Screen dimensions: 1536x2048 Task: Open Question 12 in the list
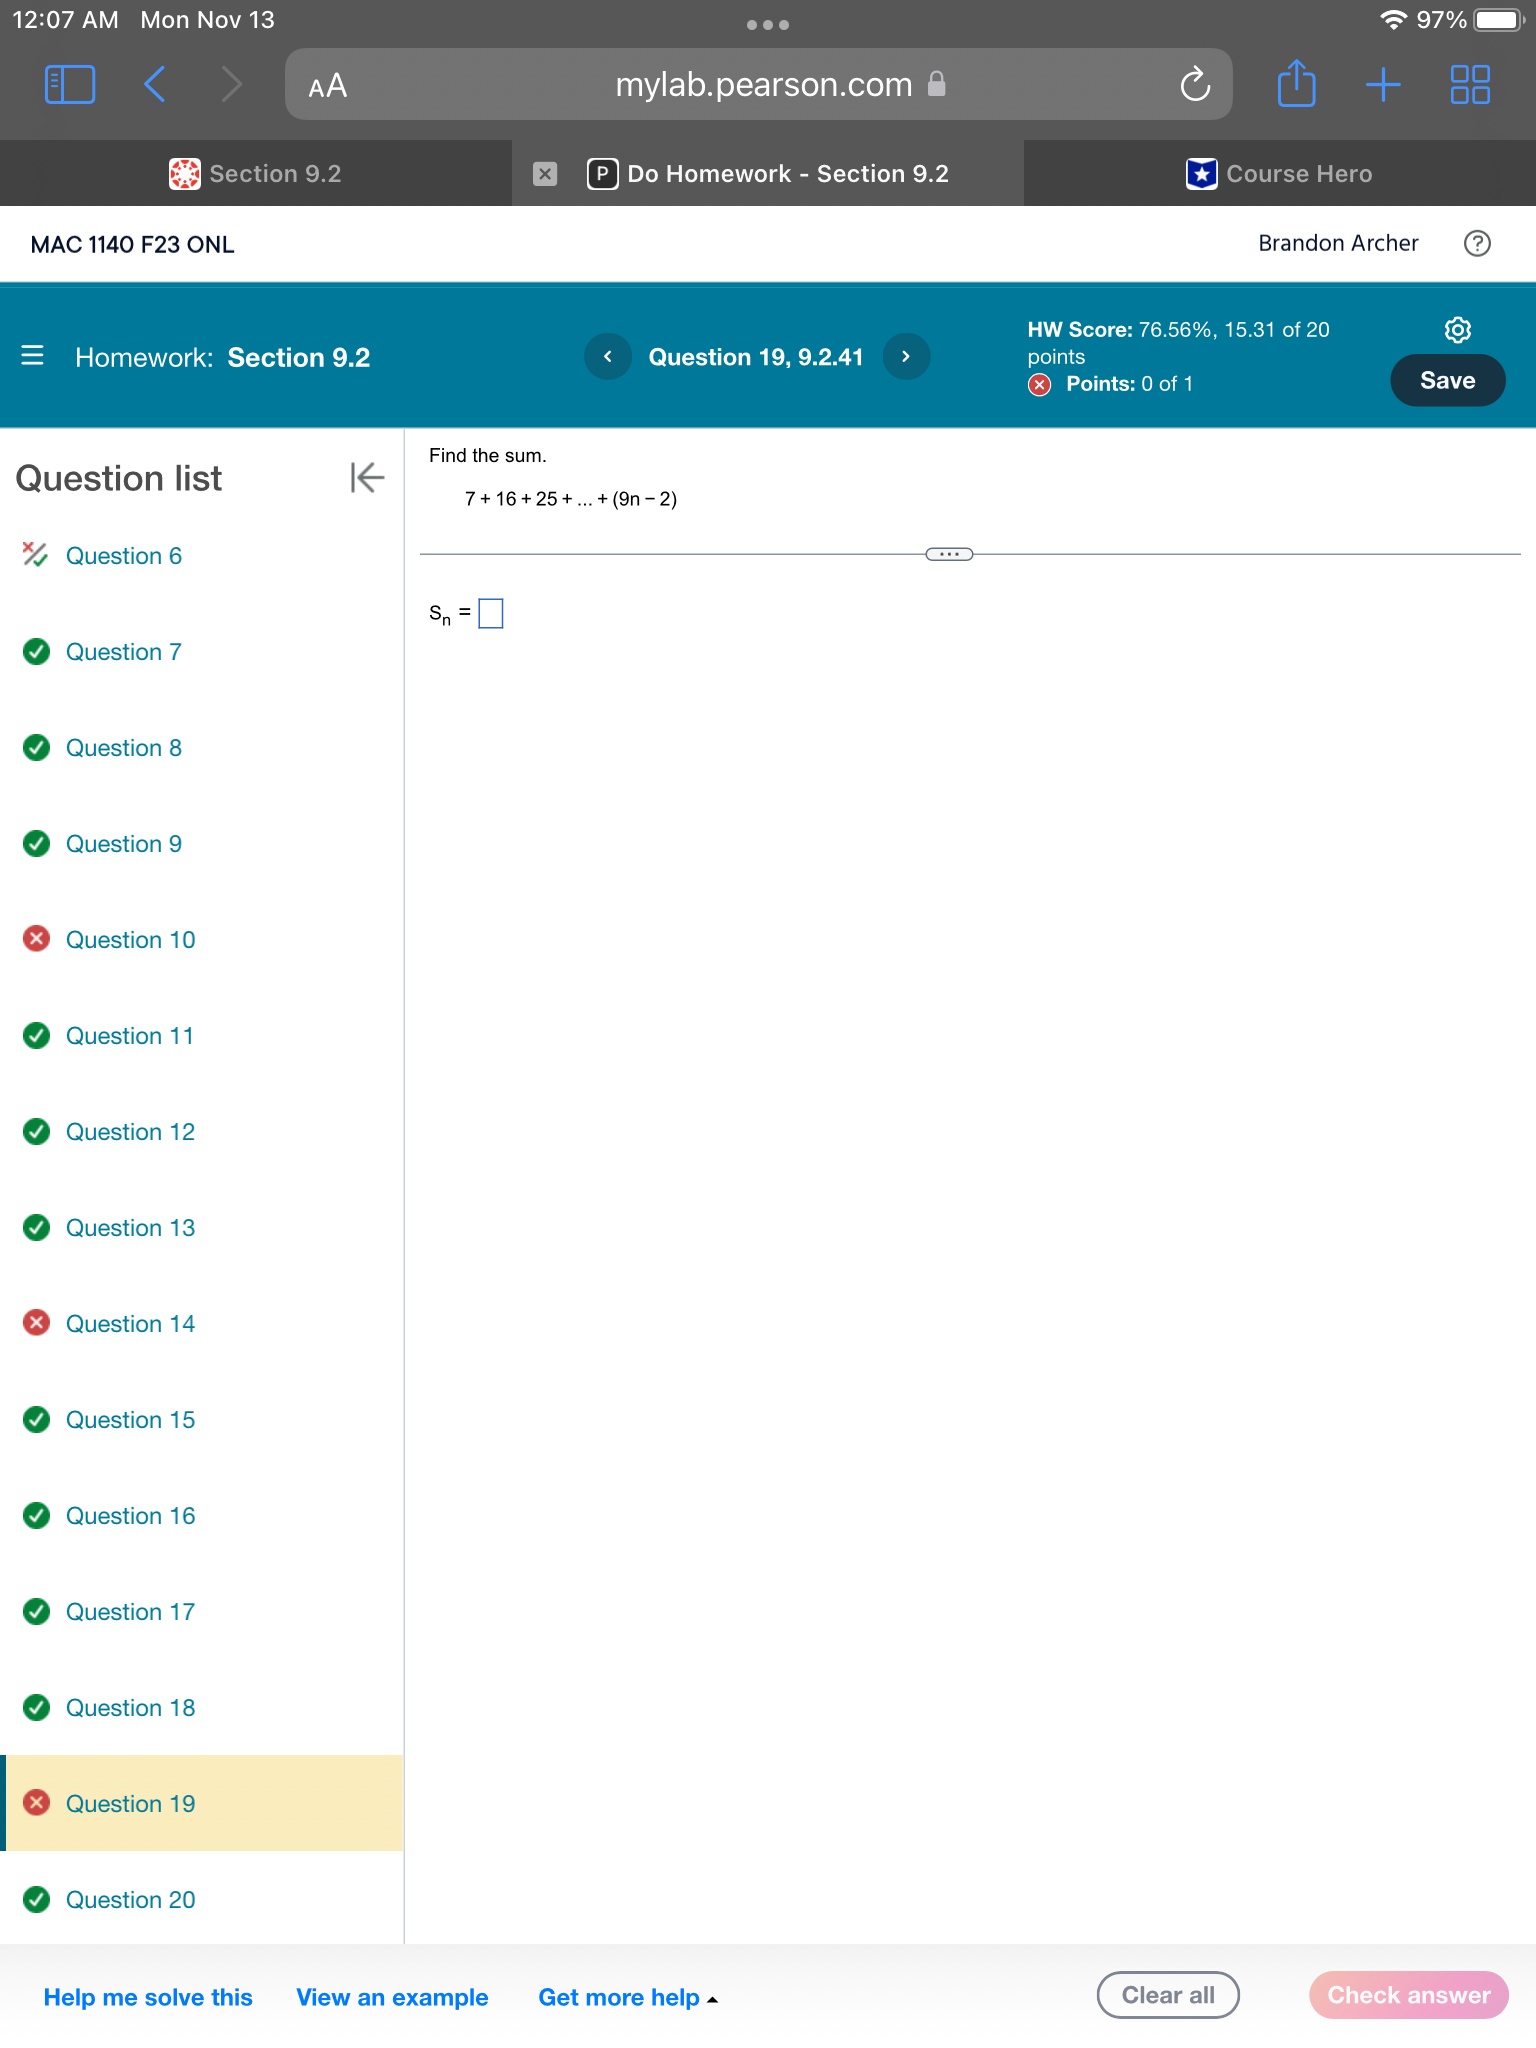[x=131, y=1132]
